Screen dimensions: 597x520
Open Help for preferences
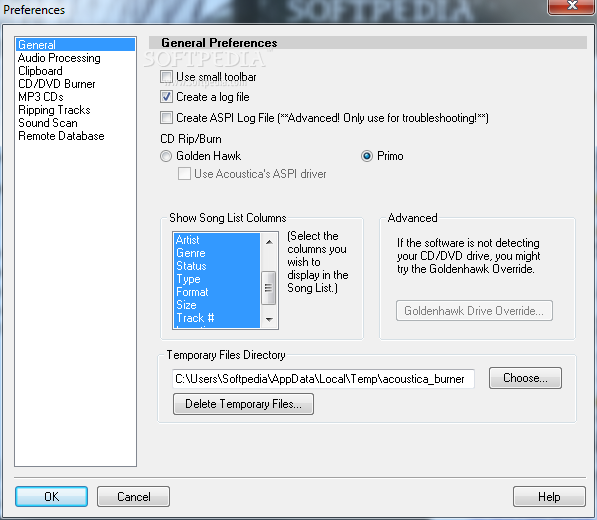549,496
